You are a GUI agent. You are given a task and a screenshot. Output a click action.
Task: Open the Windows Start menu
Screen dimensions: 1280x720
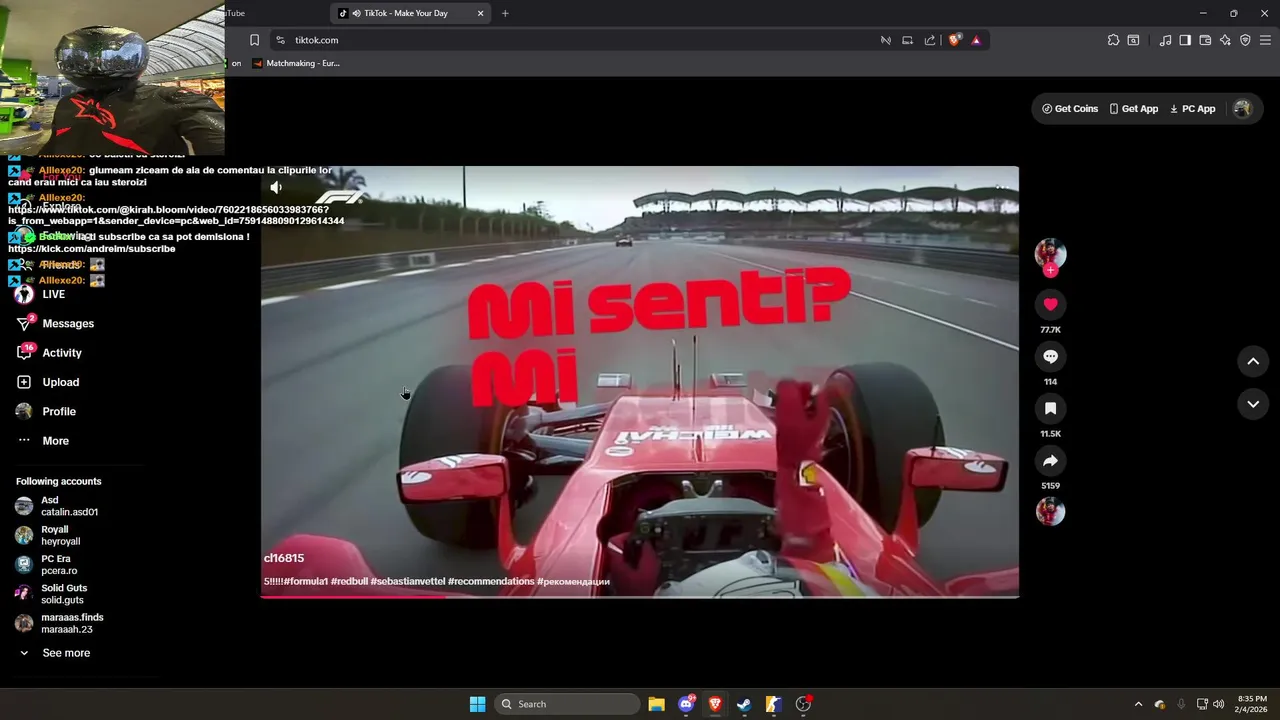477,704
